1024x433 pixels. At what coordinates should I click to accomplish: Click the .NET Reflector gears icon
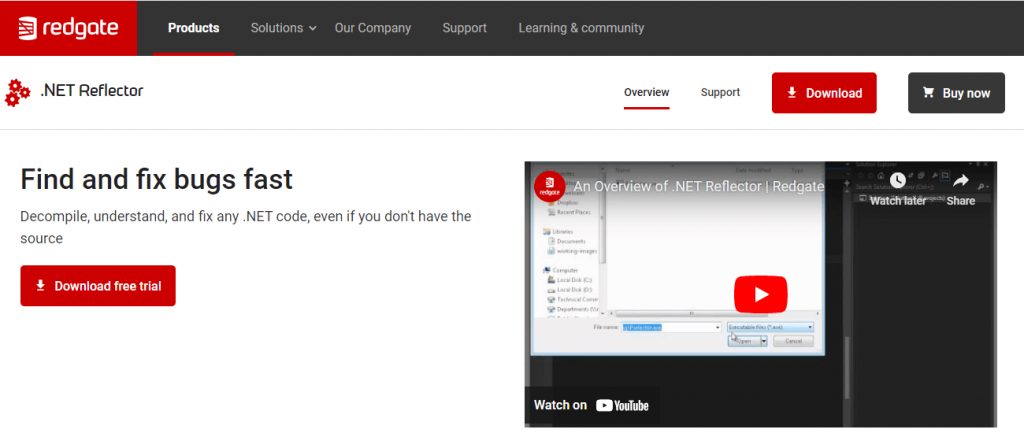[18, 93]
